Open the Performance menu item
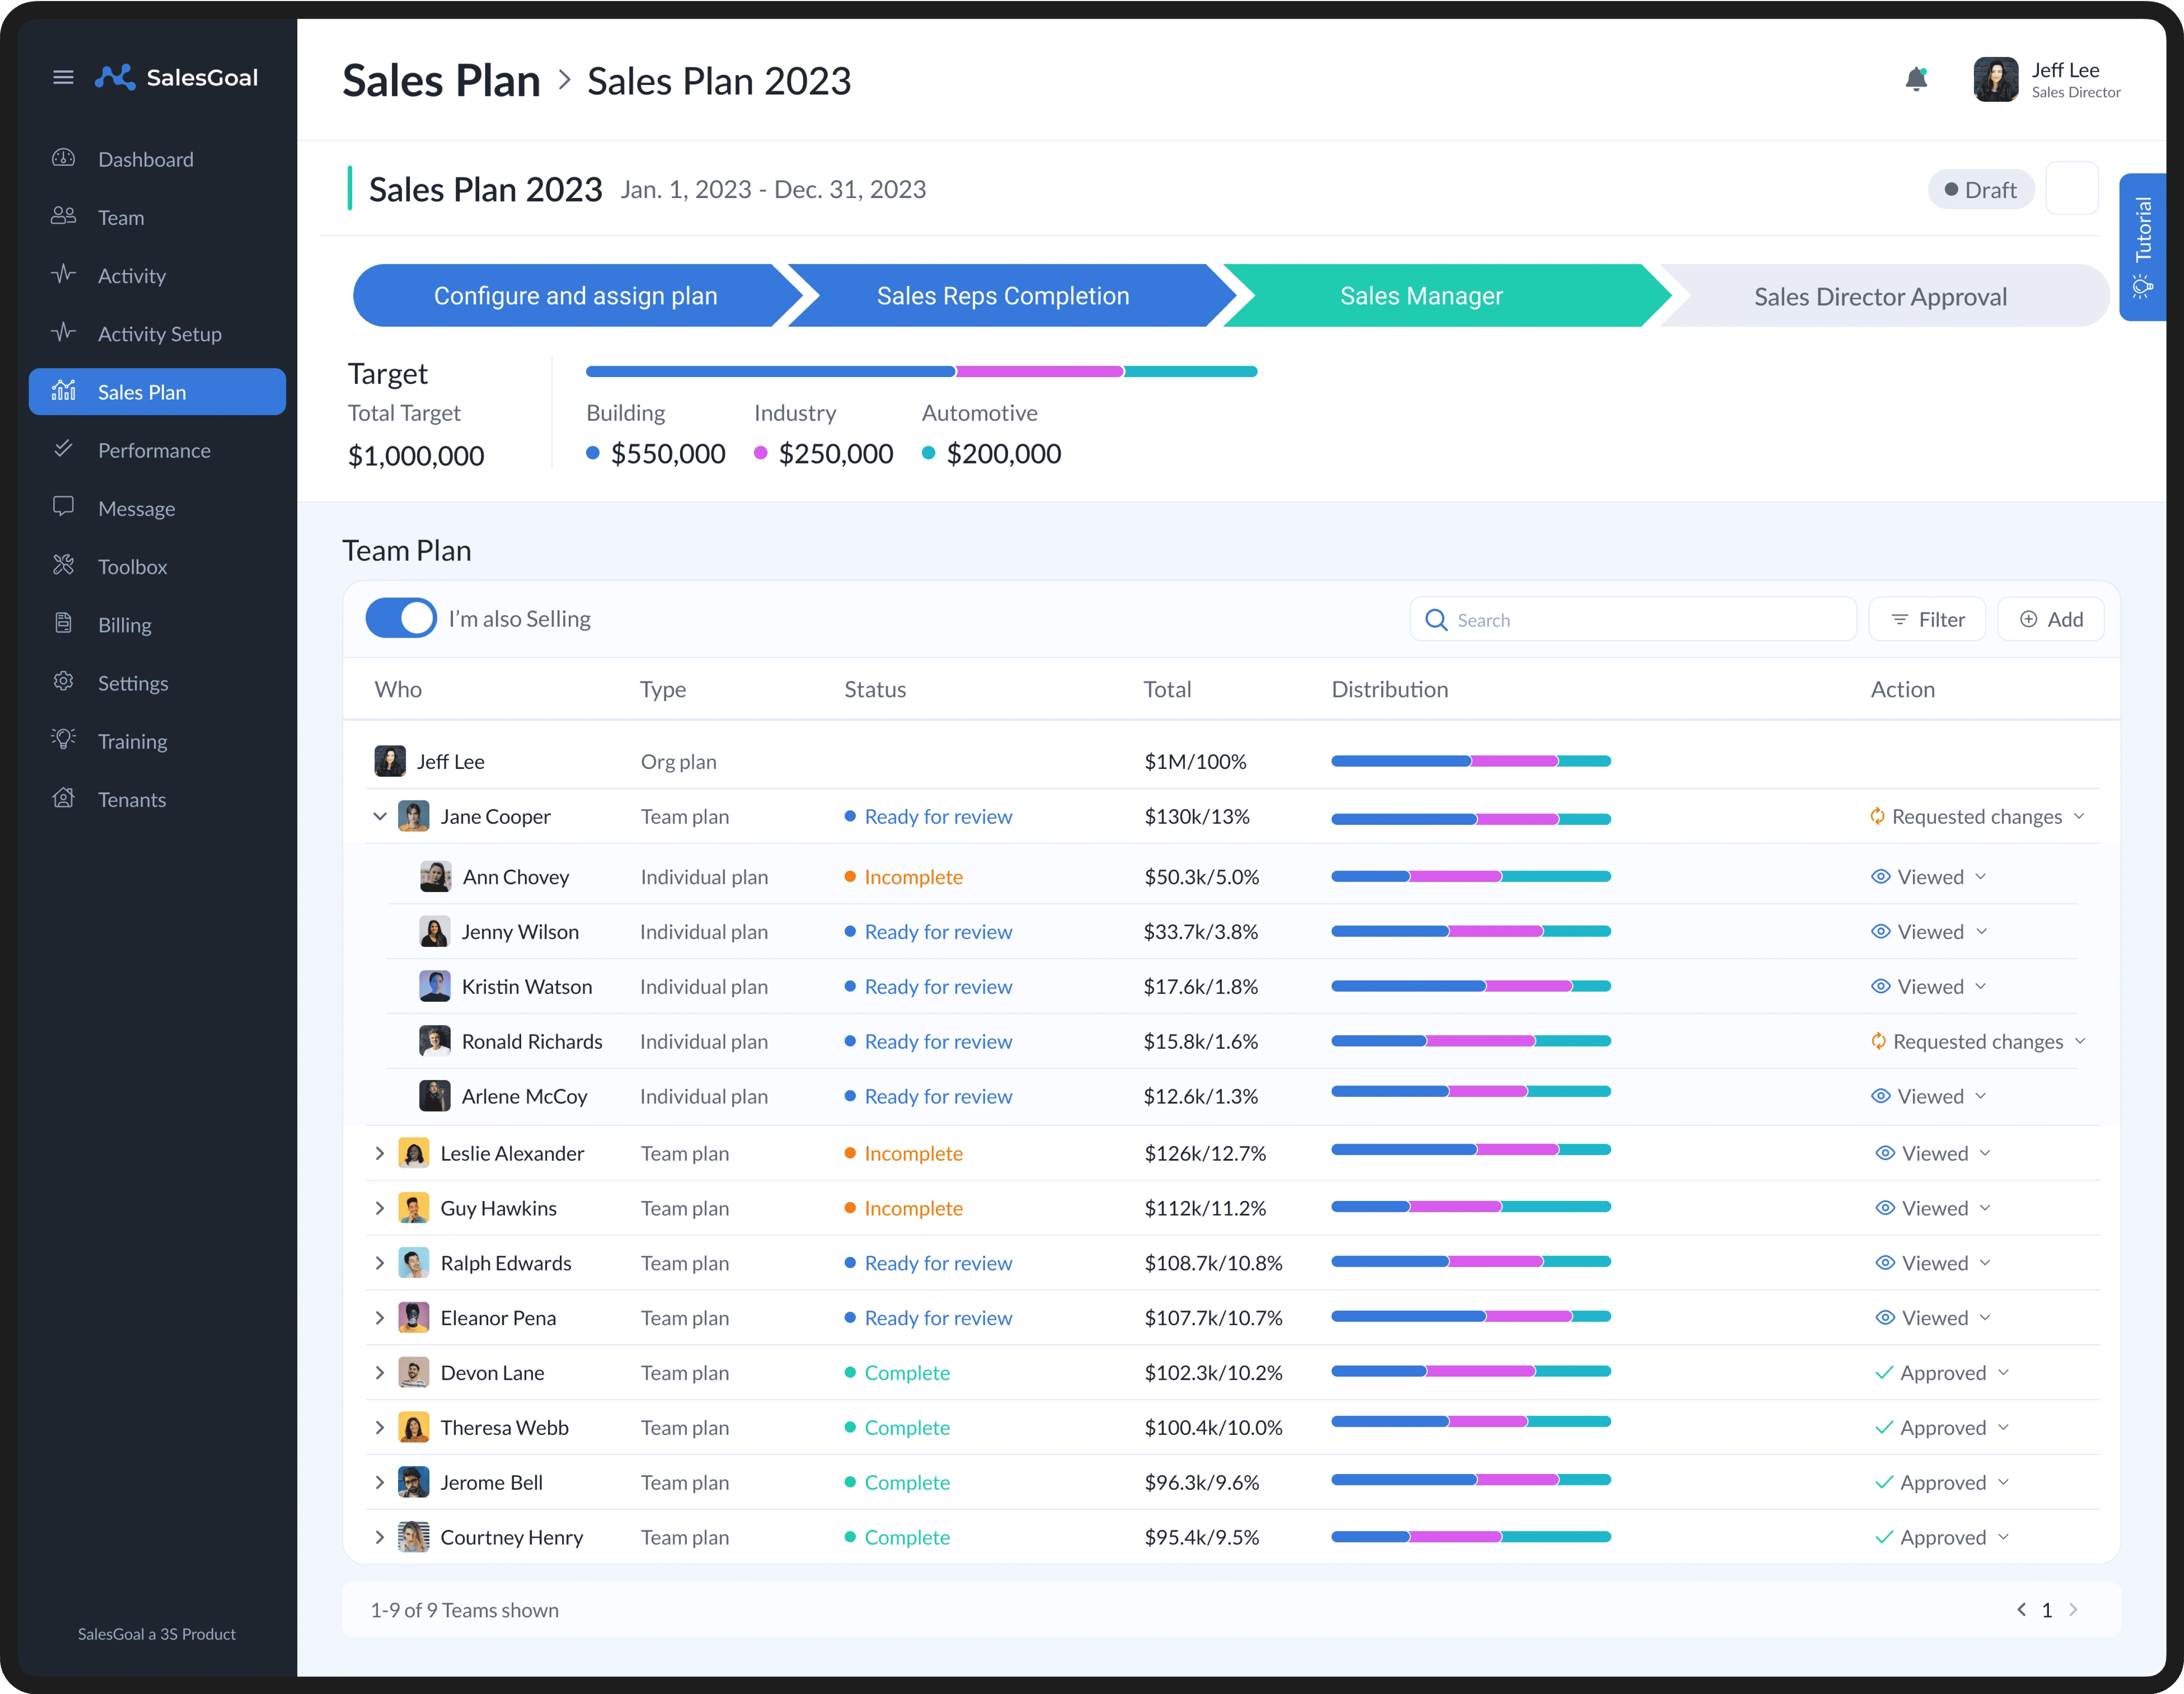Screen dimensions: 2184x1694 (x=154, y=450)
